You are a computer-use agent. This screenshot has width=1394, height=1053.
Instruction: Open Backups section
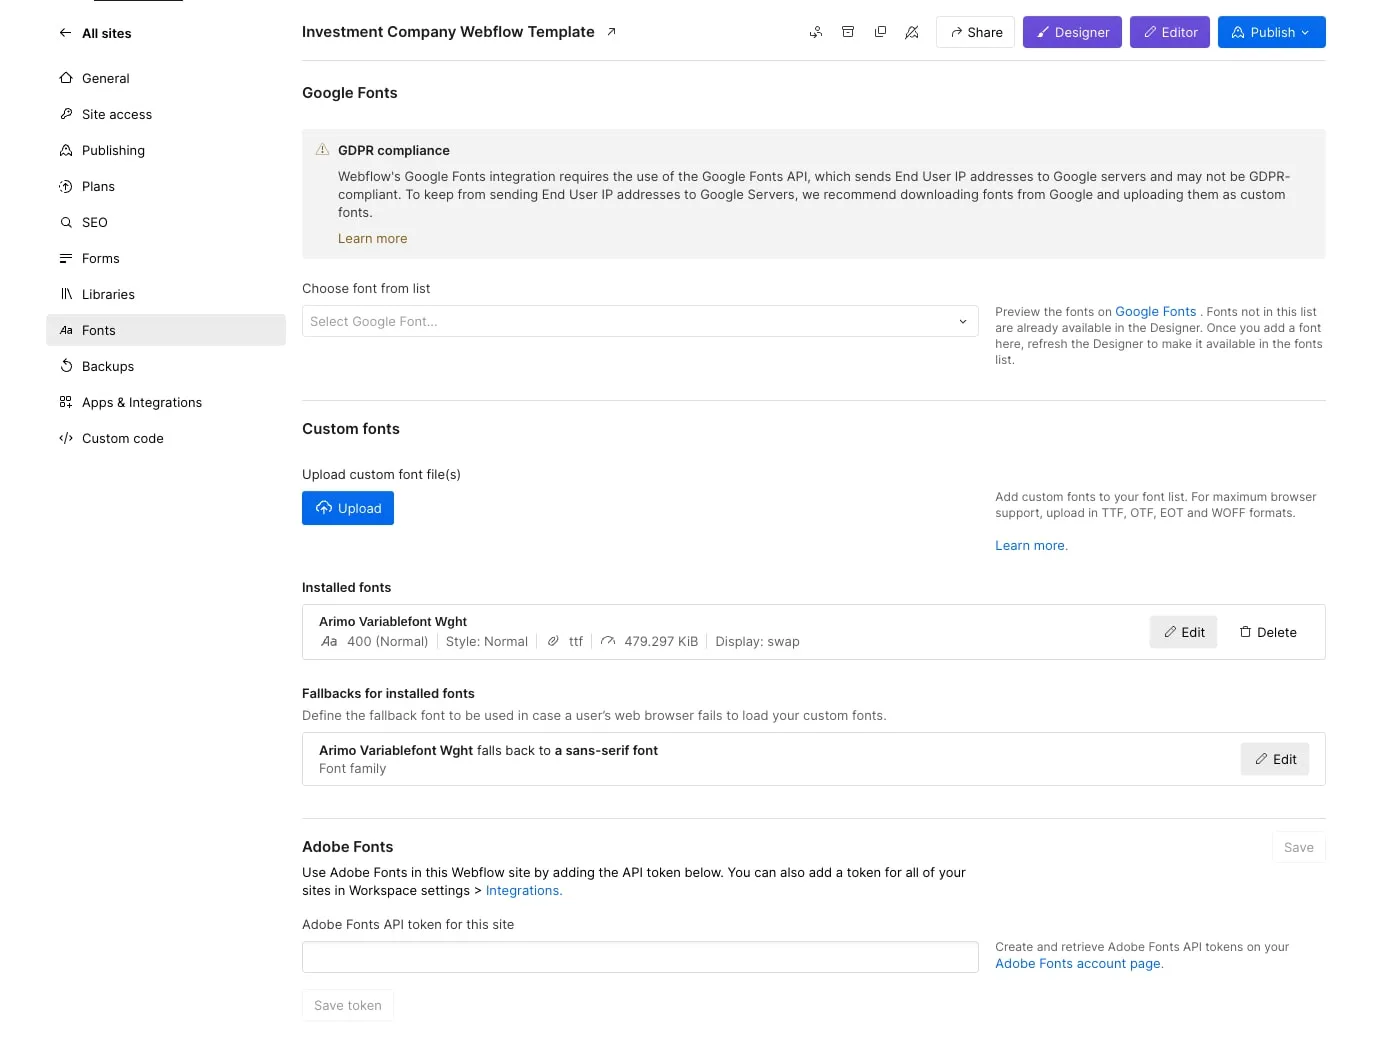166,366
